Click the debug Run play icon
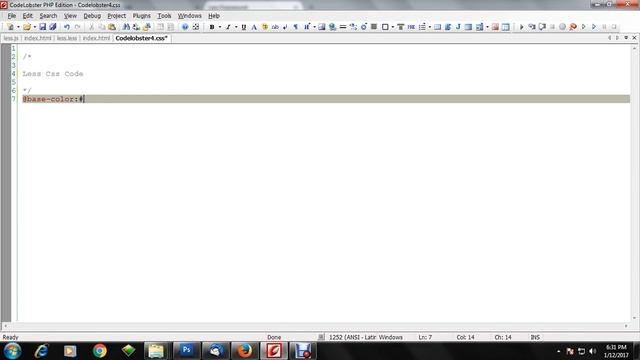The width and height of the screenshot is (640, 360). point(521,27)
